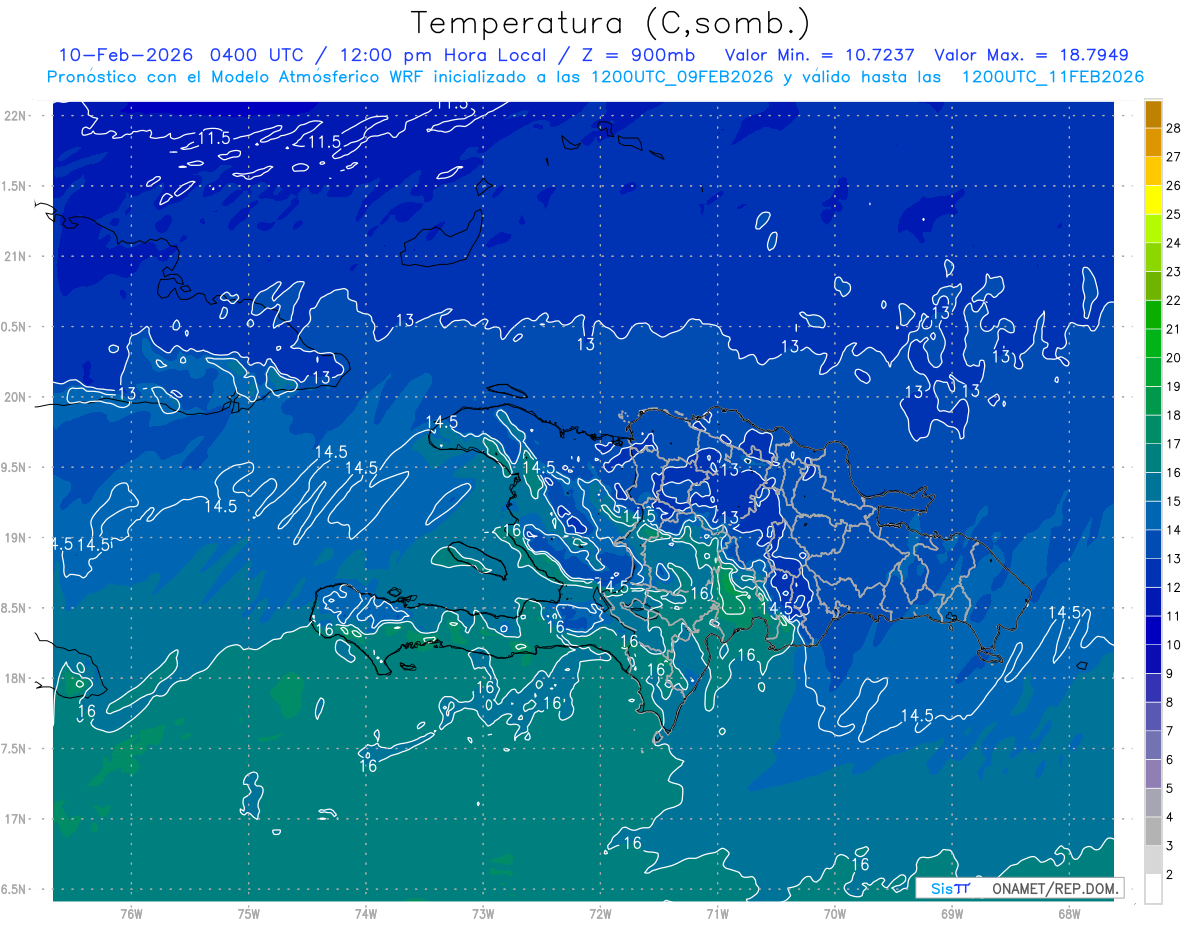Viewport: 1200px width, 927px height.
Task: Click the '74W' longitude axis label
Action: pos(365,914)
